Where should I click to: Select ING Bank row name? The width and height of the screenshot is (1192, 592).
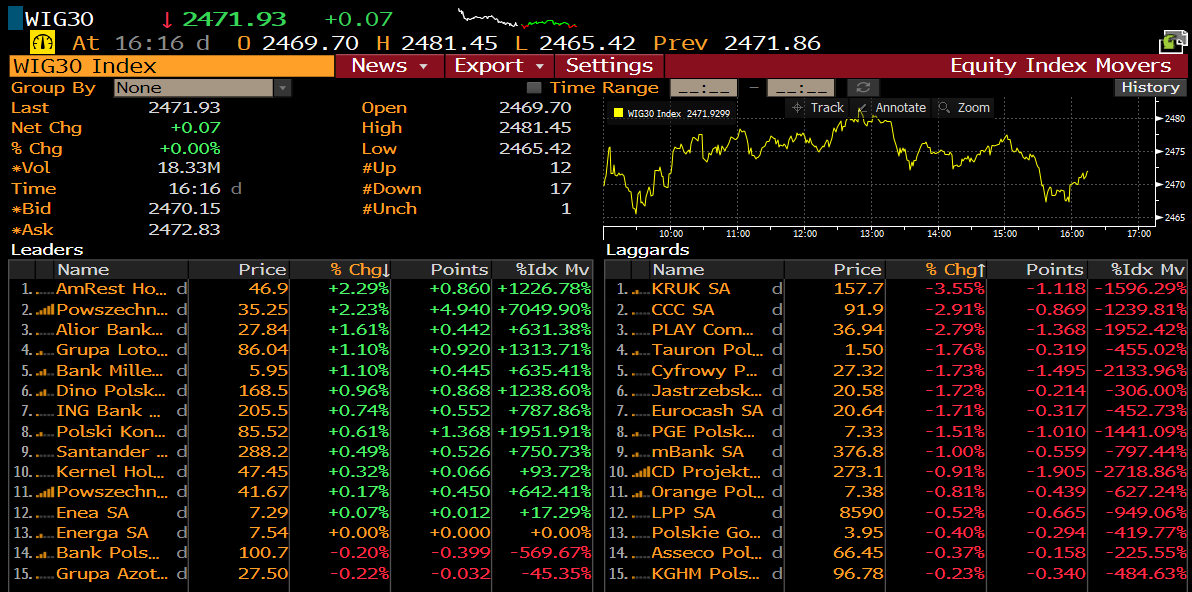[109, 410]
